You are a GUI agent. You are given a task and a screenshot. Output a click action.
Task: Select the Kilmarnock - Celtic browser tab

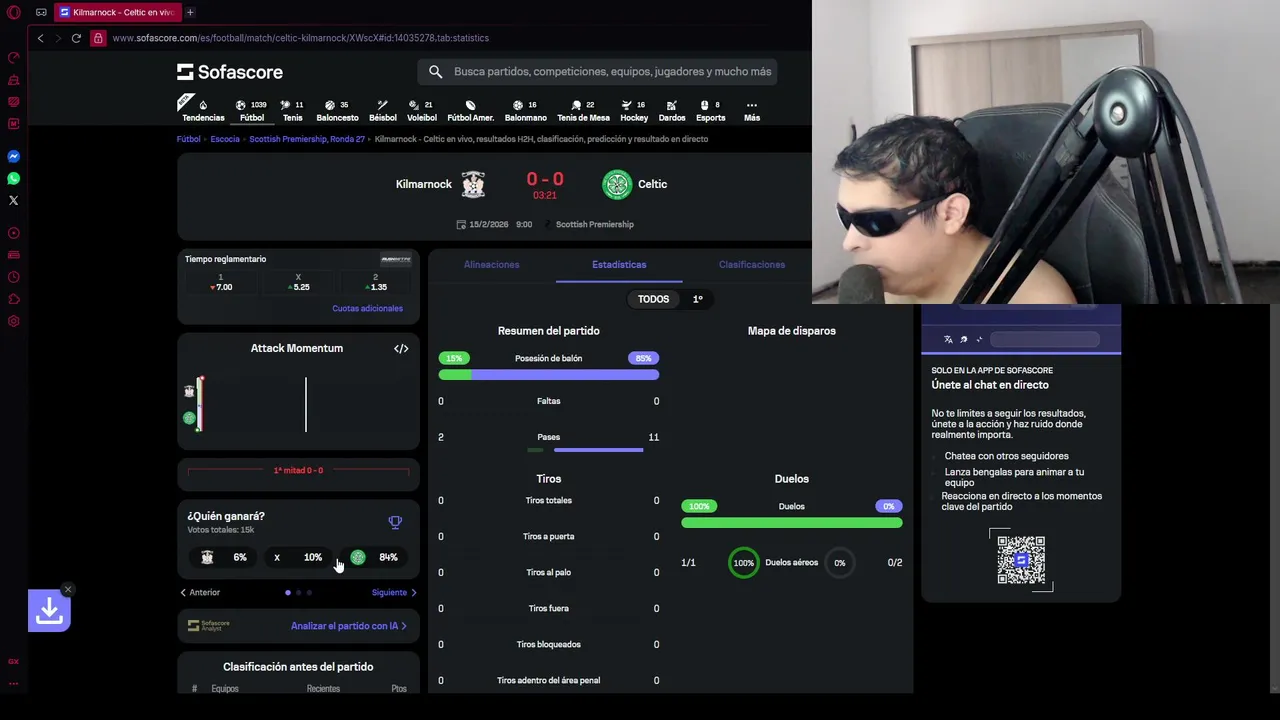(116, 12)
